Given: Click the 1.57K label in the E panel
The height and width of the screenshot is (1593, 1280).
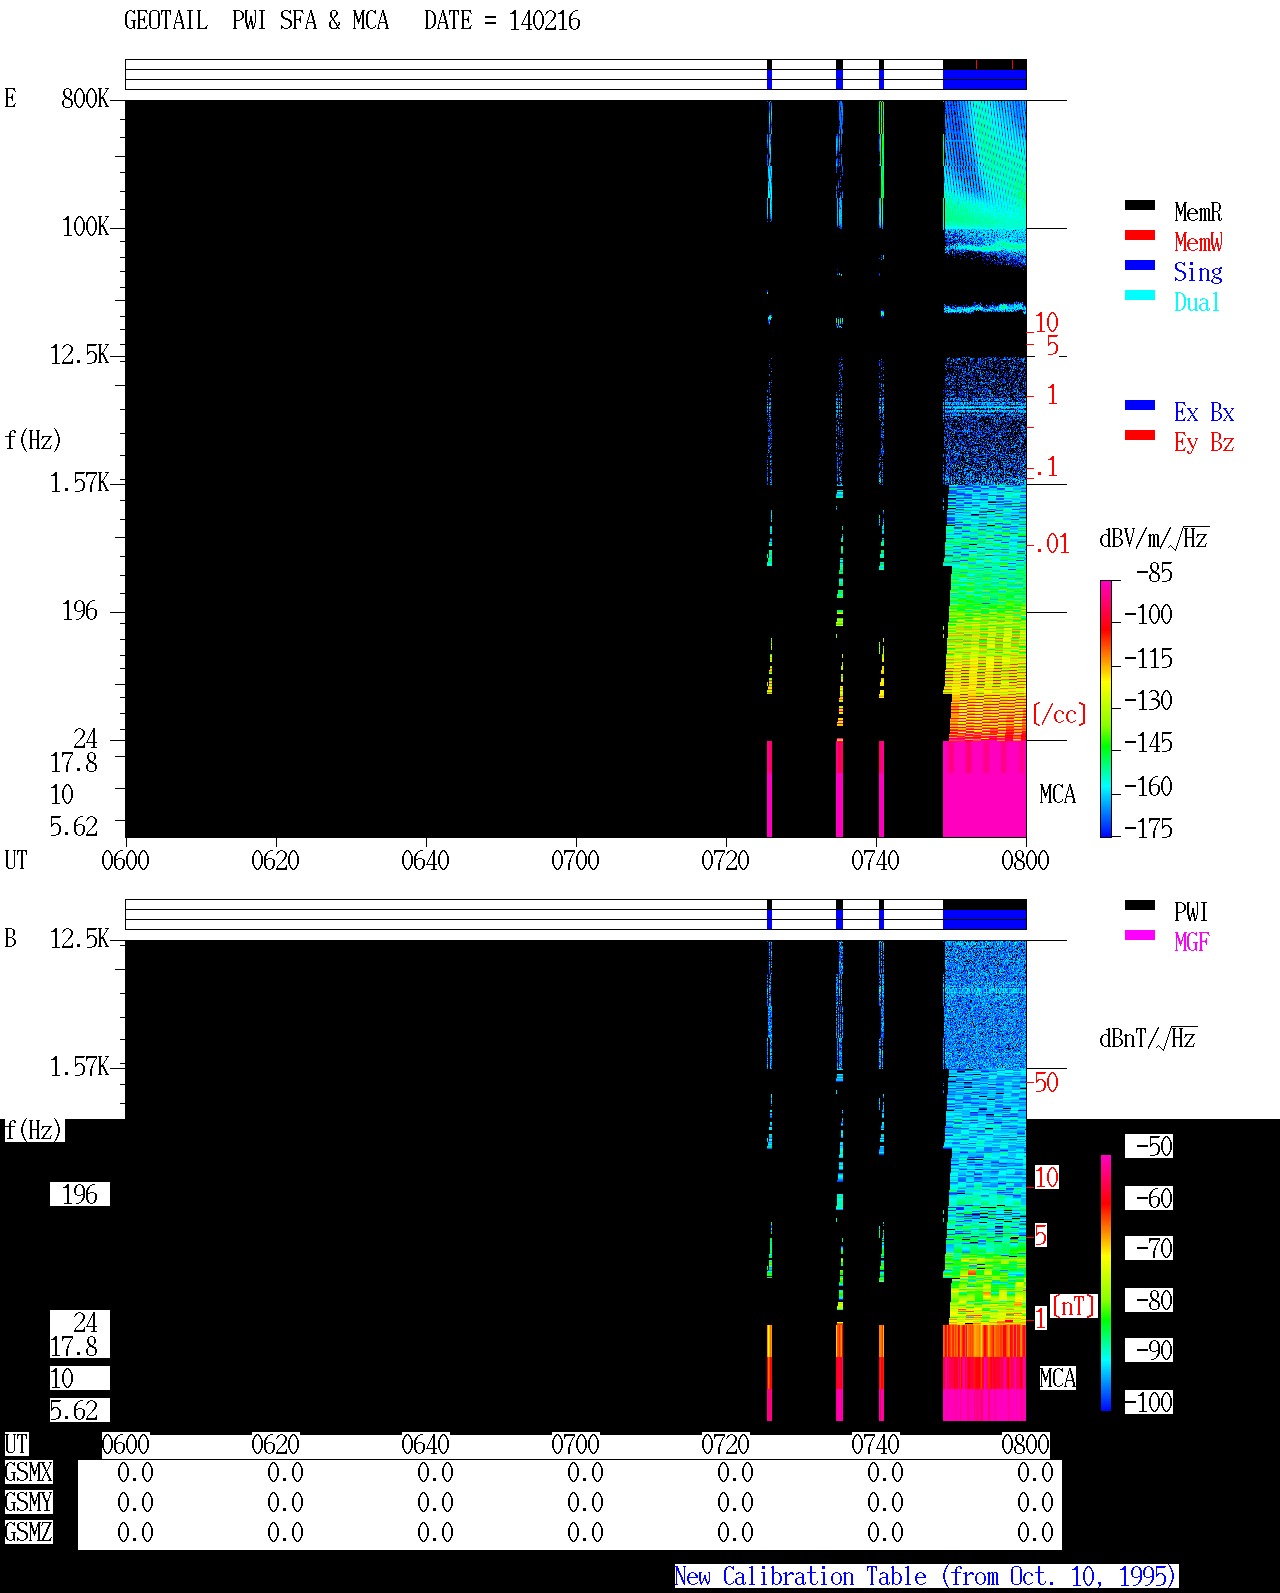Looking at the screenshot, I should (x=80, y=482).
